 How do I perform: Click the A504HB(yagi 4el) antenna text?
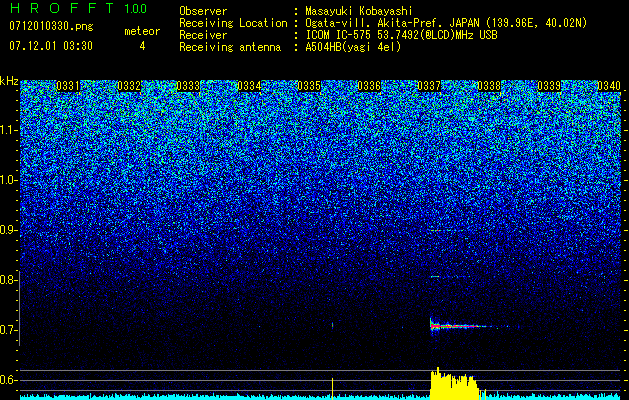click(x=353, y=47)
